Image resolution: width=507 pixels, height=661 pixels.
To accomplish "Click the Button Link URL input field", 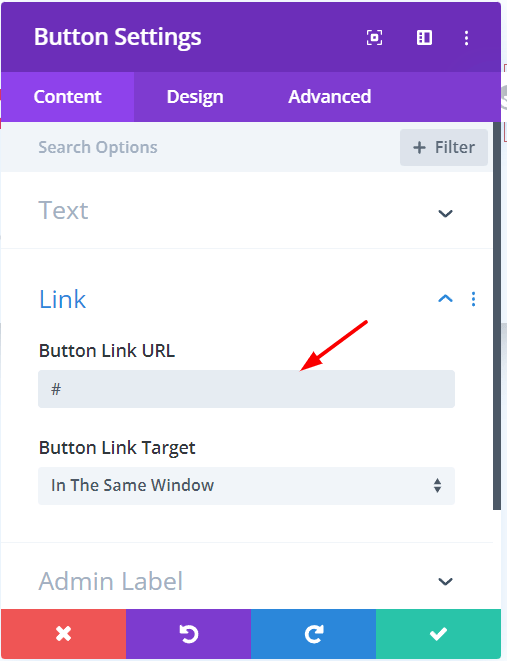I will coord(247,389).
